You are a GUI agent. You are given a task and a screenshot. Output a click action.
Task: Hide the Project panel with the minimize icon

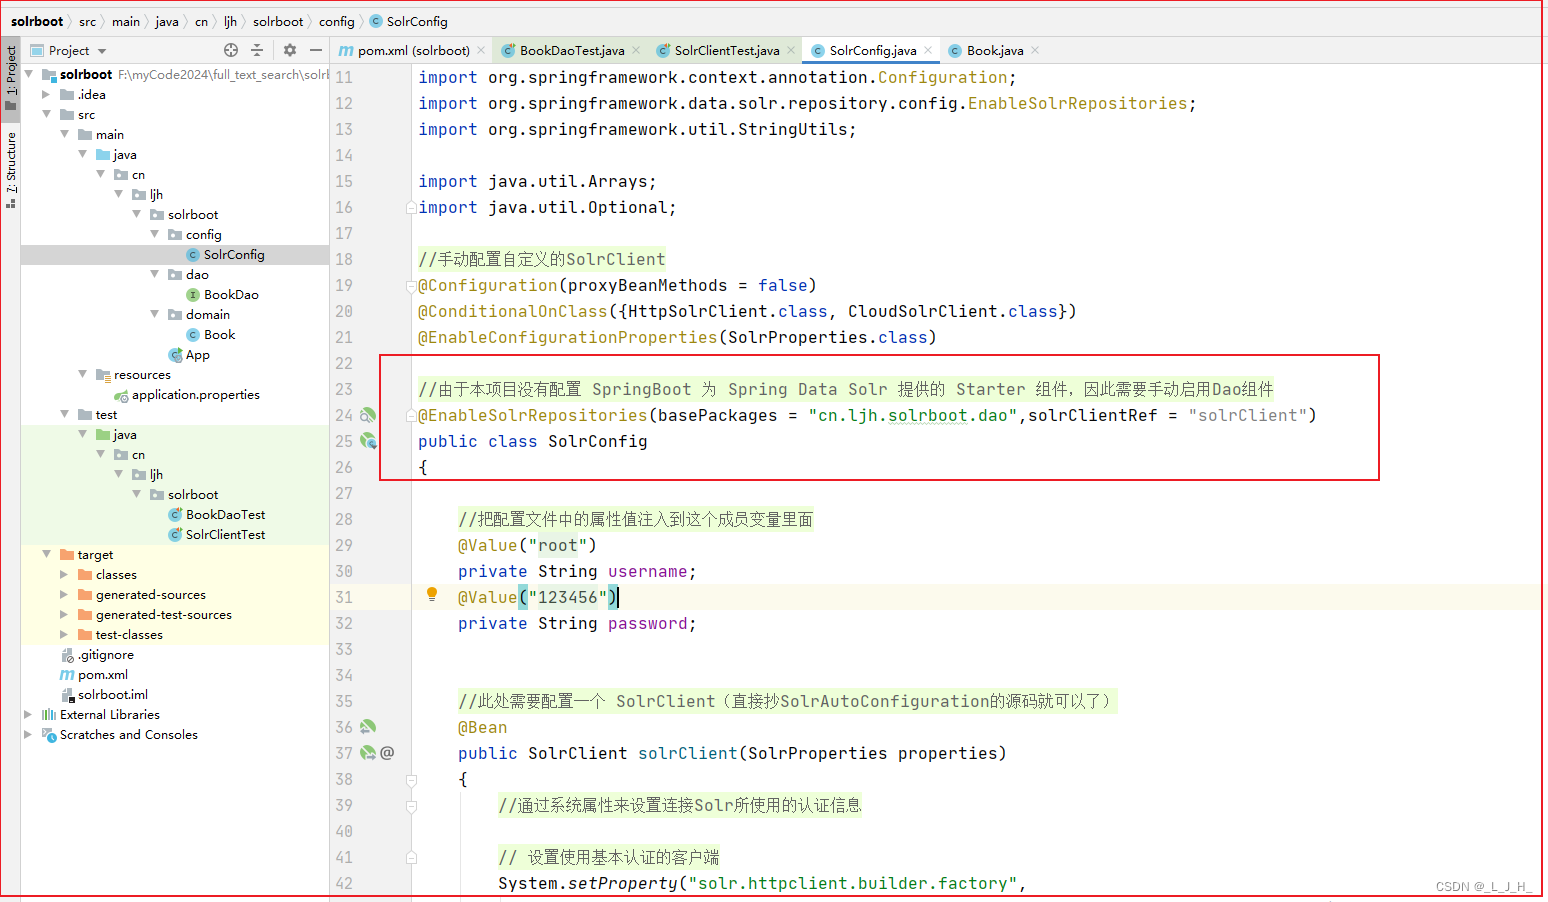click(315, 50)
